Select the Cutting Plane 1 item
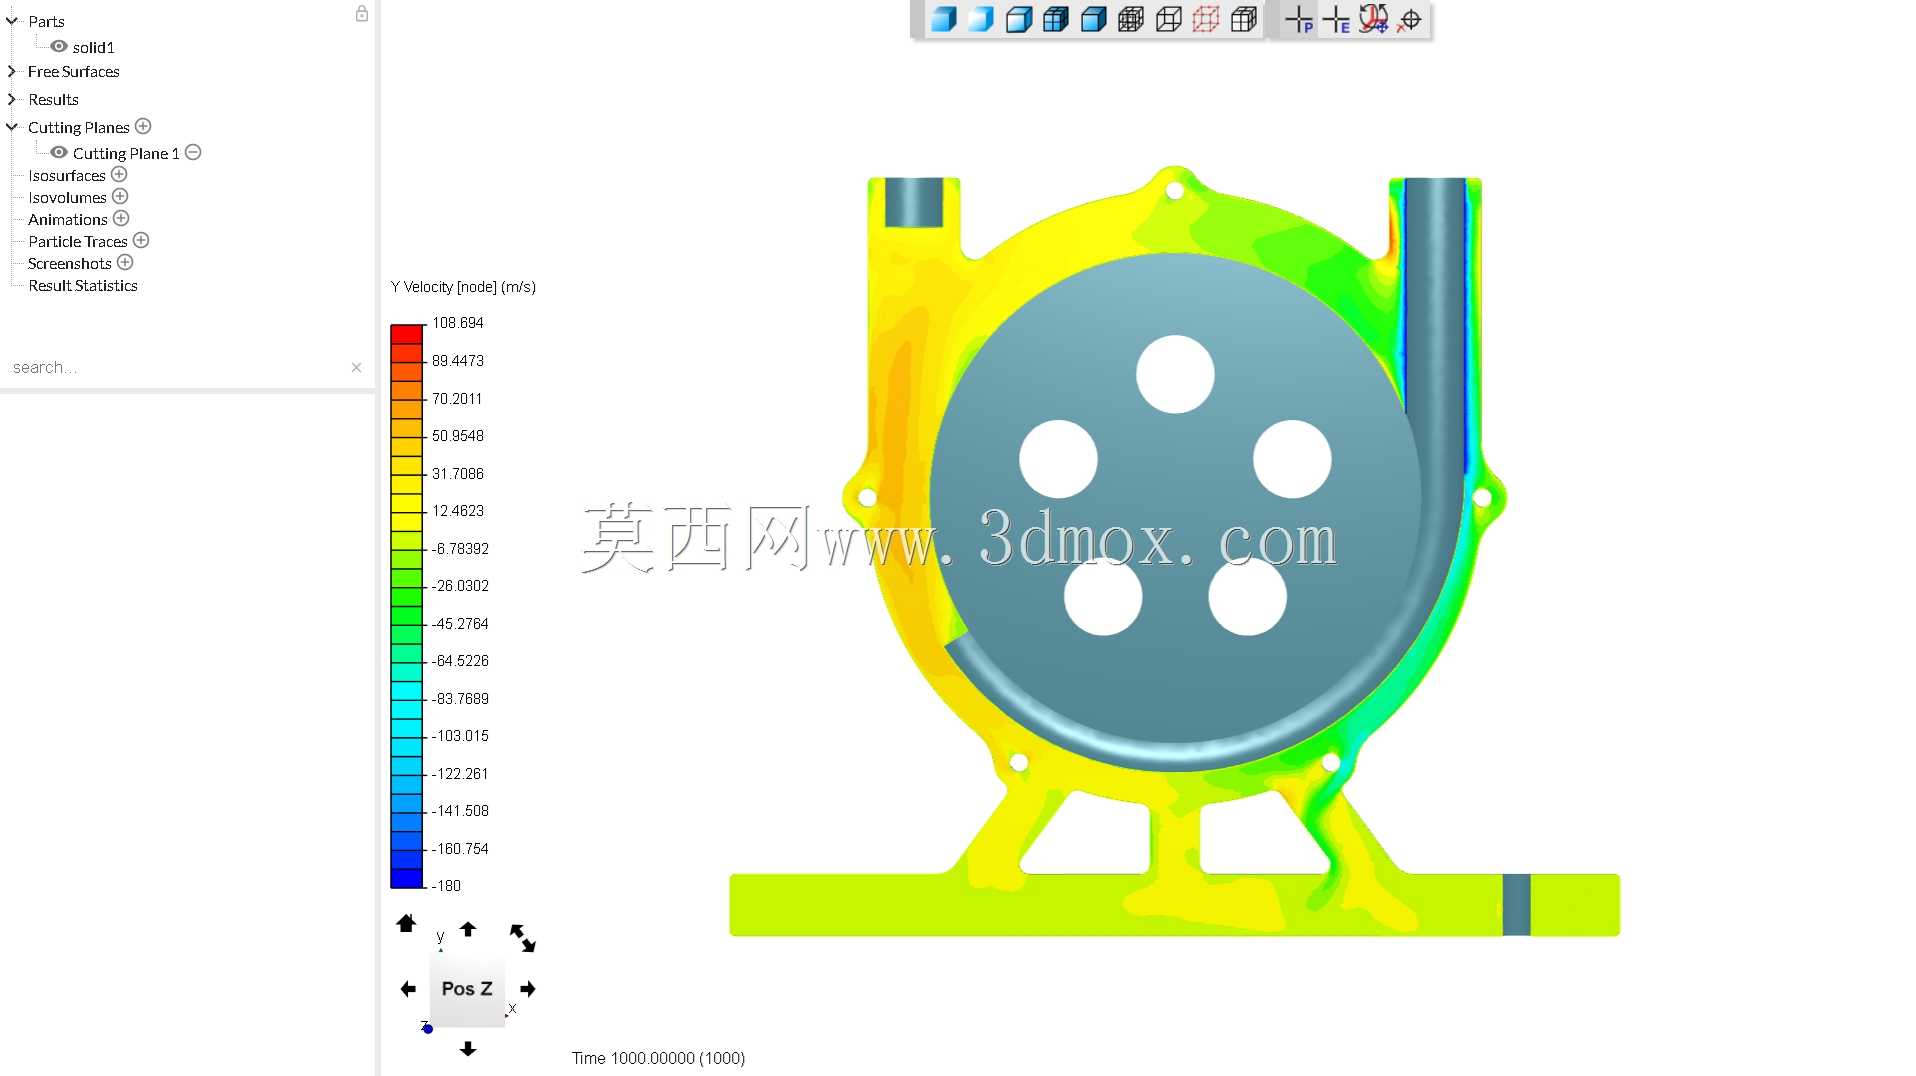Viewport: 1916px width, 1076px height. tap(126, 153)
